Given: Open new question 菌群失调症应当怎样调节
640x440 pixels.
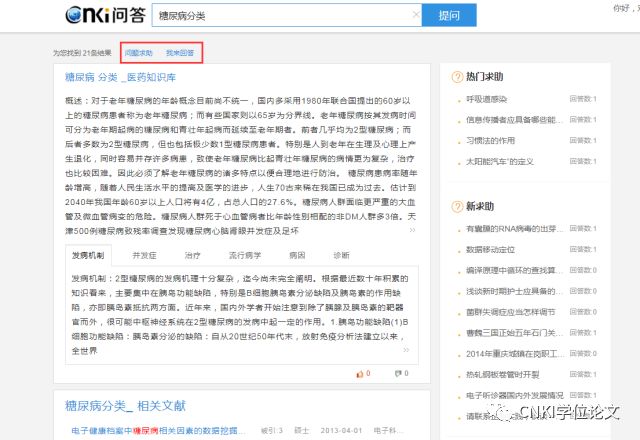Looking at the screenshot, I should point(511,312).
